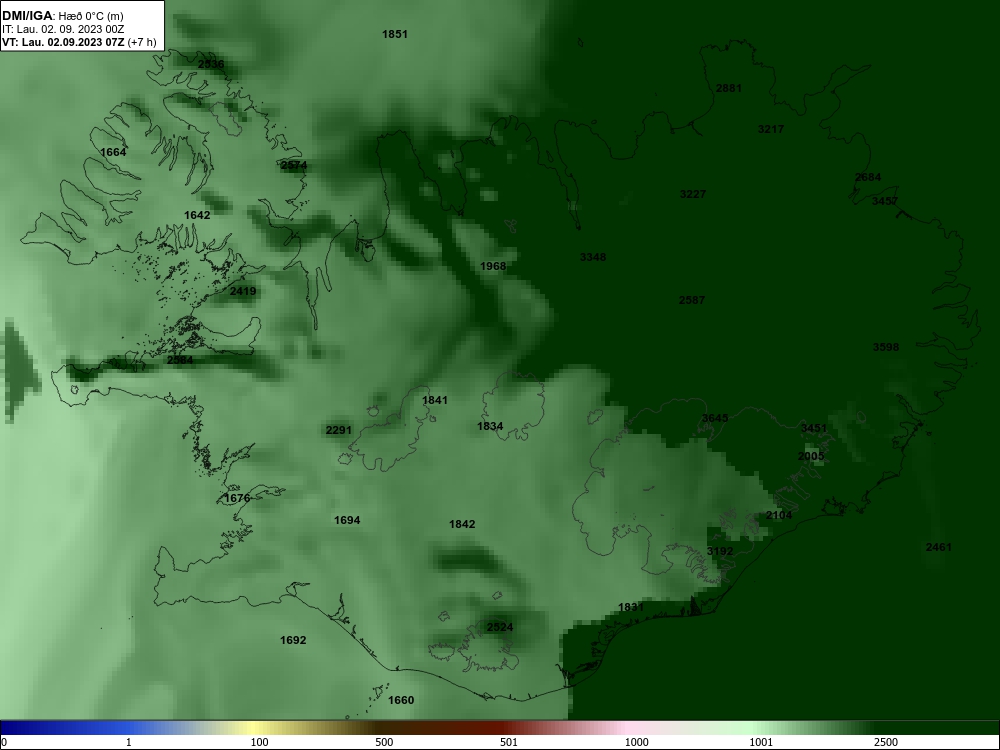This screenshot has height=750, width=1000.
Task: Select the map value 1642
Action: click(x=197, y=216)
